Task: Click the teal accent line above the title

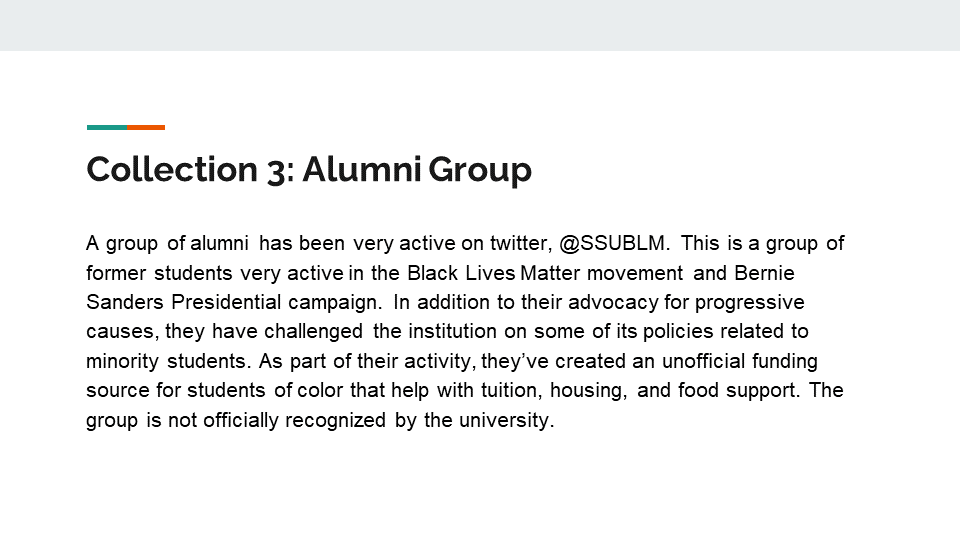Action: point(107,127)
